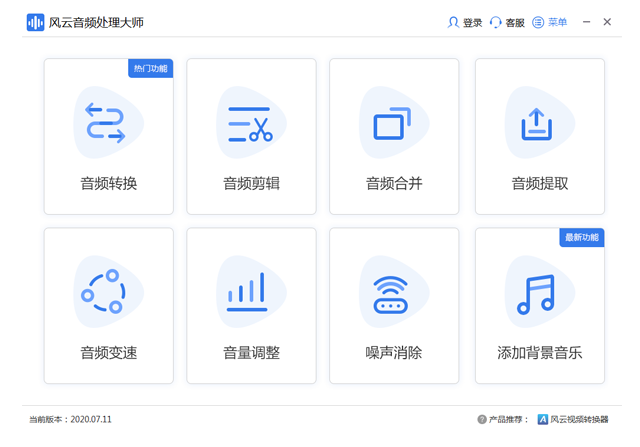Screen dimensions: 640x447
Task: Click the 添加背景音乐 music note icon
Action: 536,294
